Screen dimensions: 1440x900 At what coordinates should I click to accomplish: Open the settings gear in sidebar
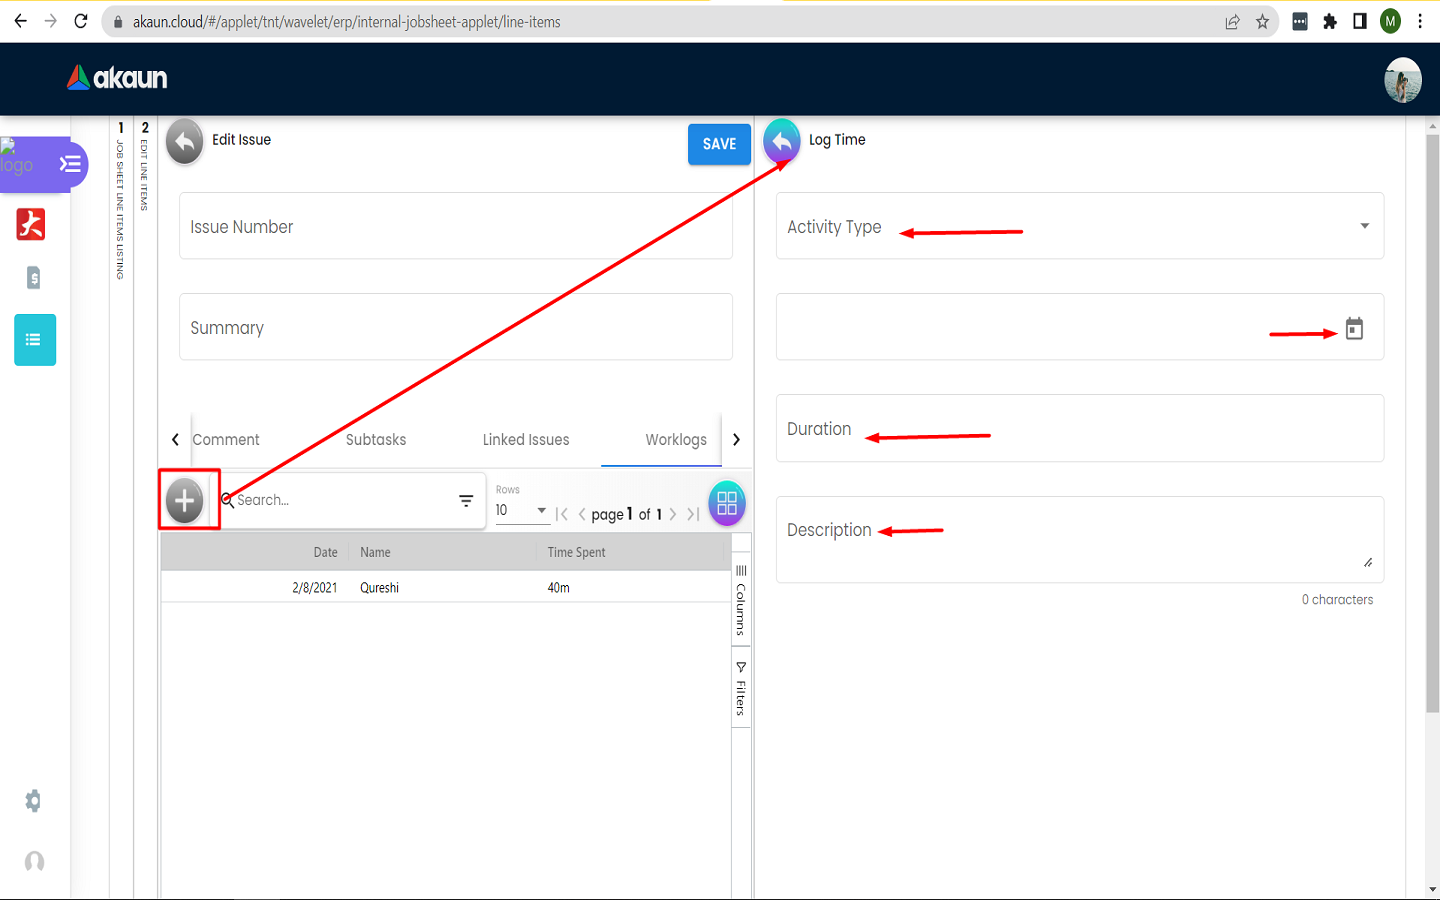click(34, 801)
